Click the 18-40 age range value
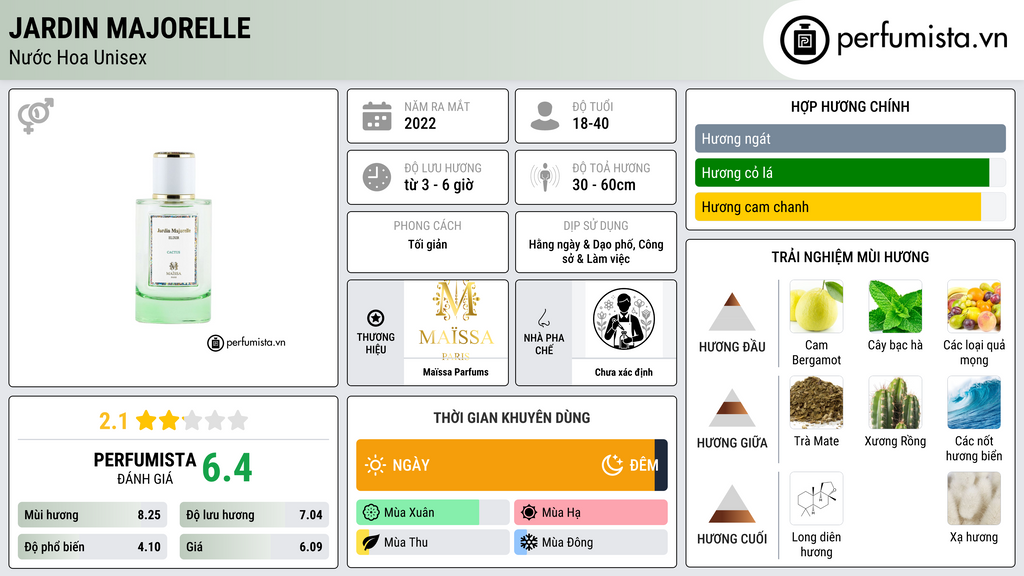Image resolution: width=1024 pixels, height=576 pixels. 591,123
